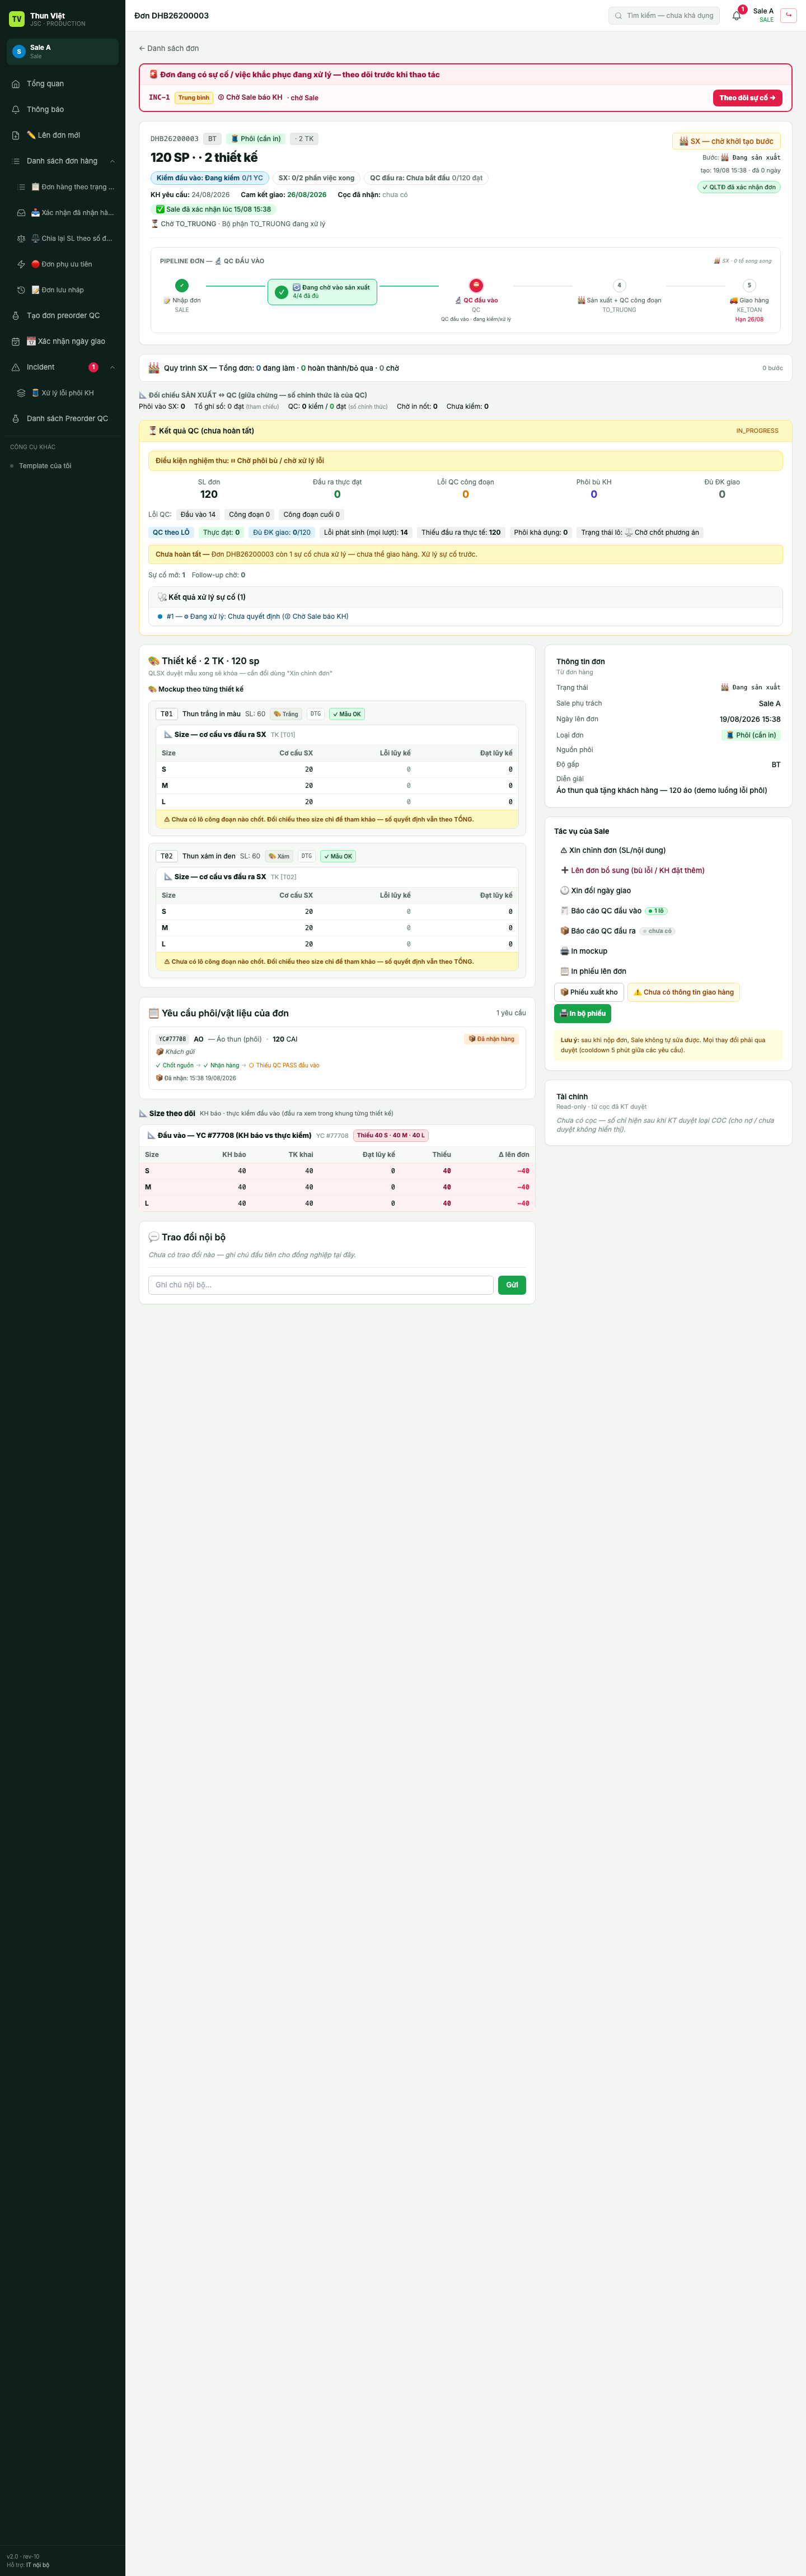Click the Xử lý lỗi phôi KH layers icon

tap(21, 393)
